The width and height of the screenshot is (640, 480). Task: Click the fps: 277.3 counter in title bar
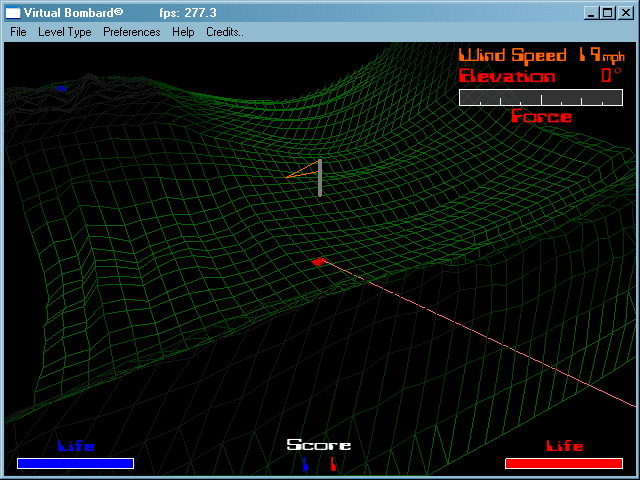coord(188,13)
